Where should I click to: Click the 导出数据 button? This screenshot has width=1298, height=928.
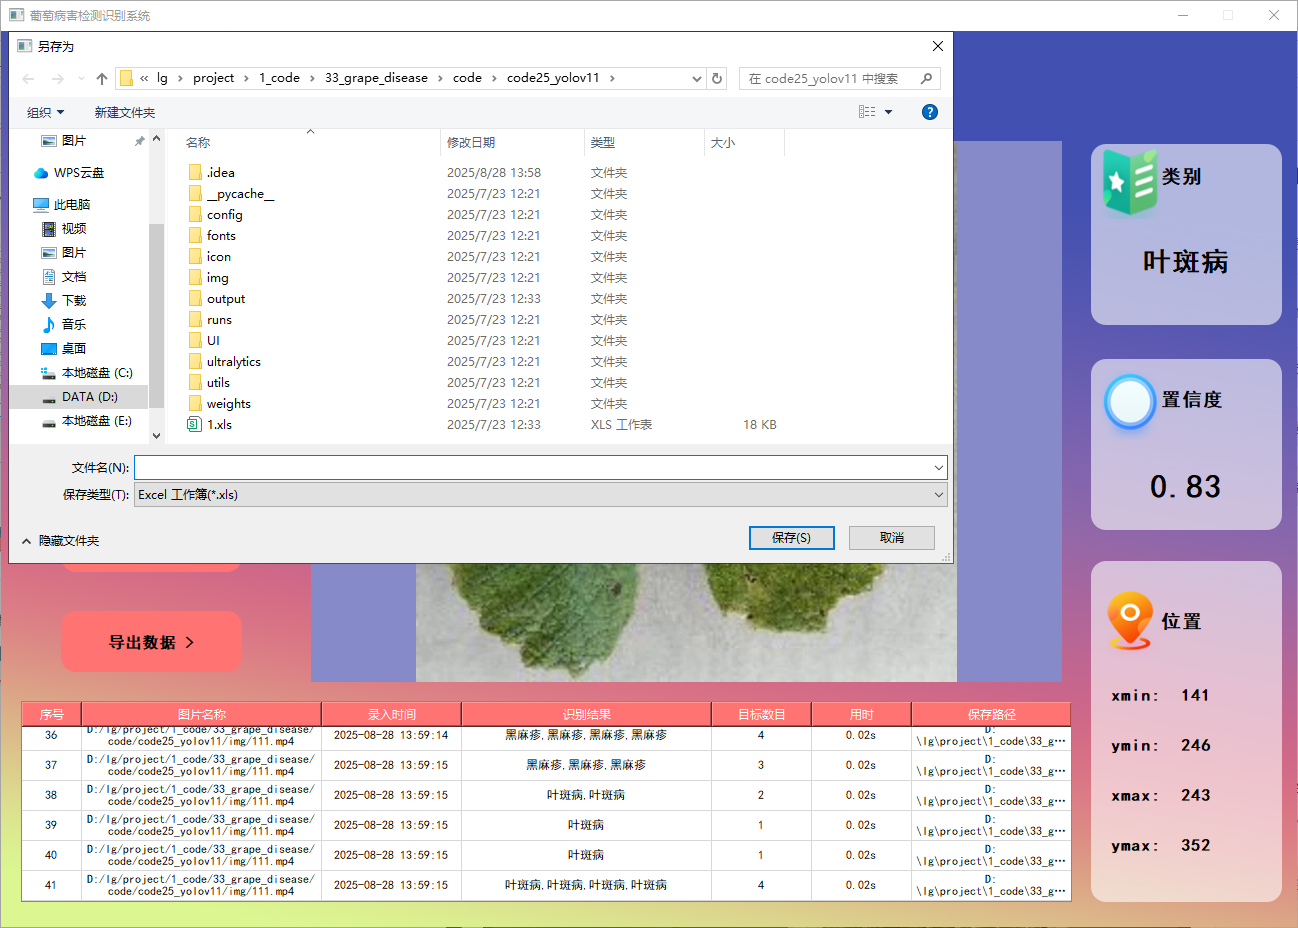(x=151, y=642)
